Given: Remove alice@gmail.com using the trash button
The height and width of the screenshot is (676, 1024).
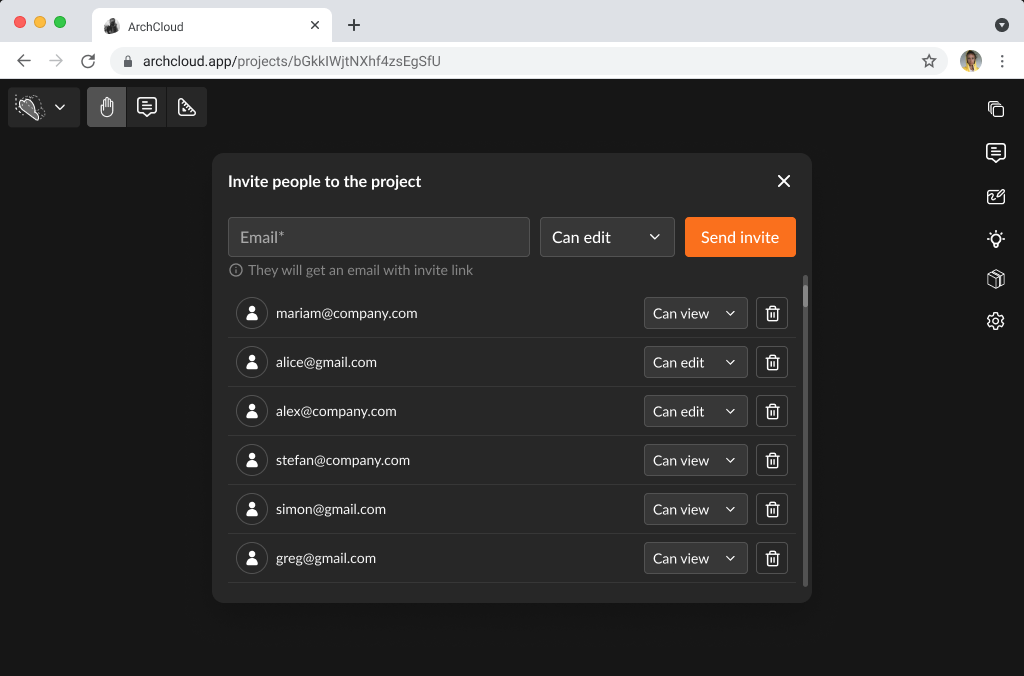Looking at the screenshot, I should point(771,362).
